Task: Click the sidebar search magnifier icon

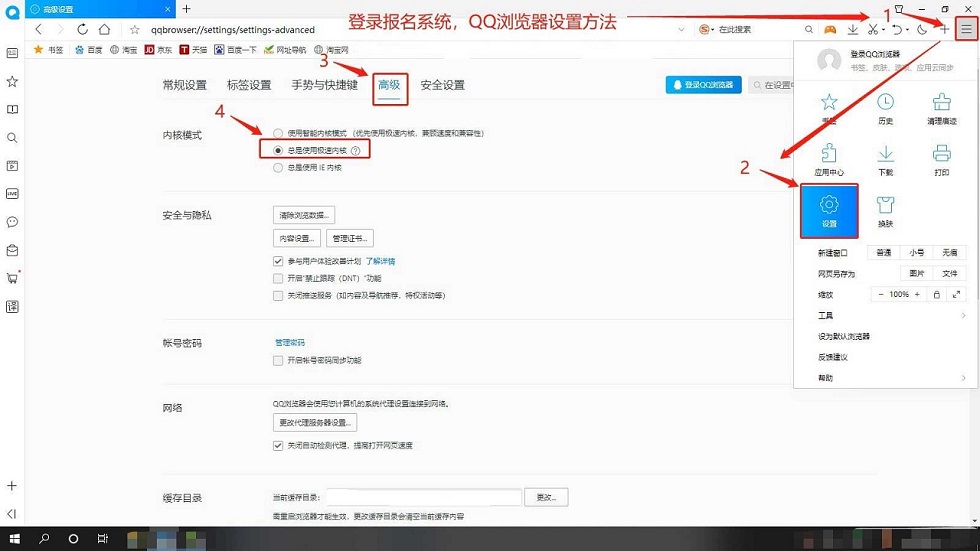Action: 12,137
